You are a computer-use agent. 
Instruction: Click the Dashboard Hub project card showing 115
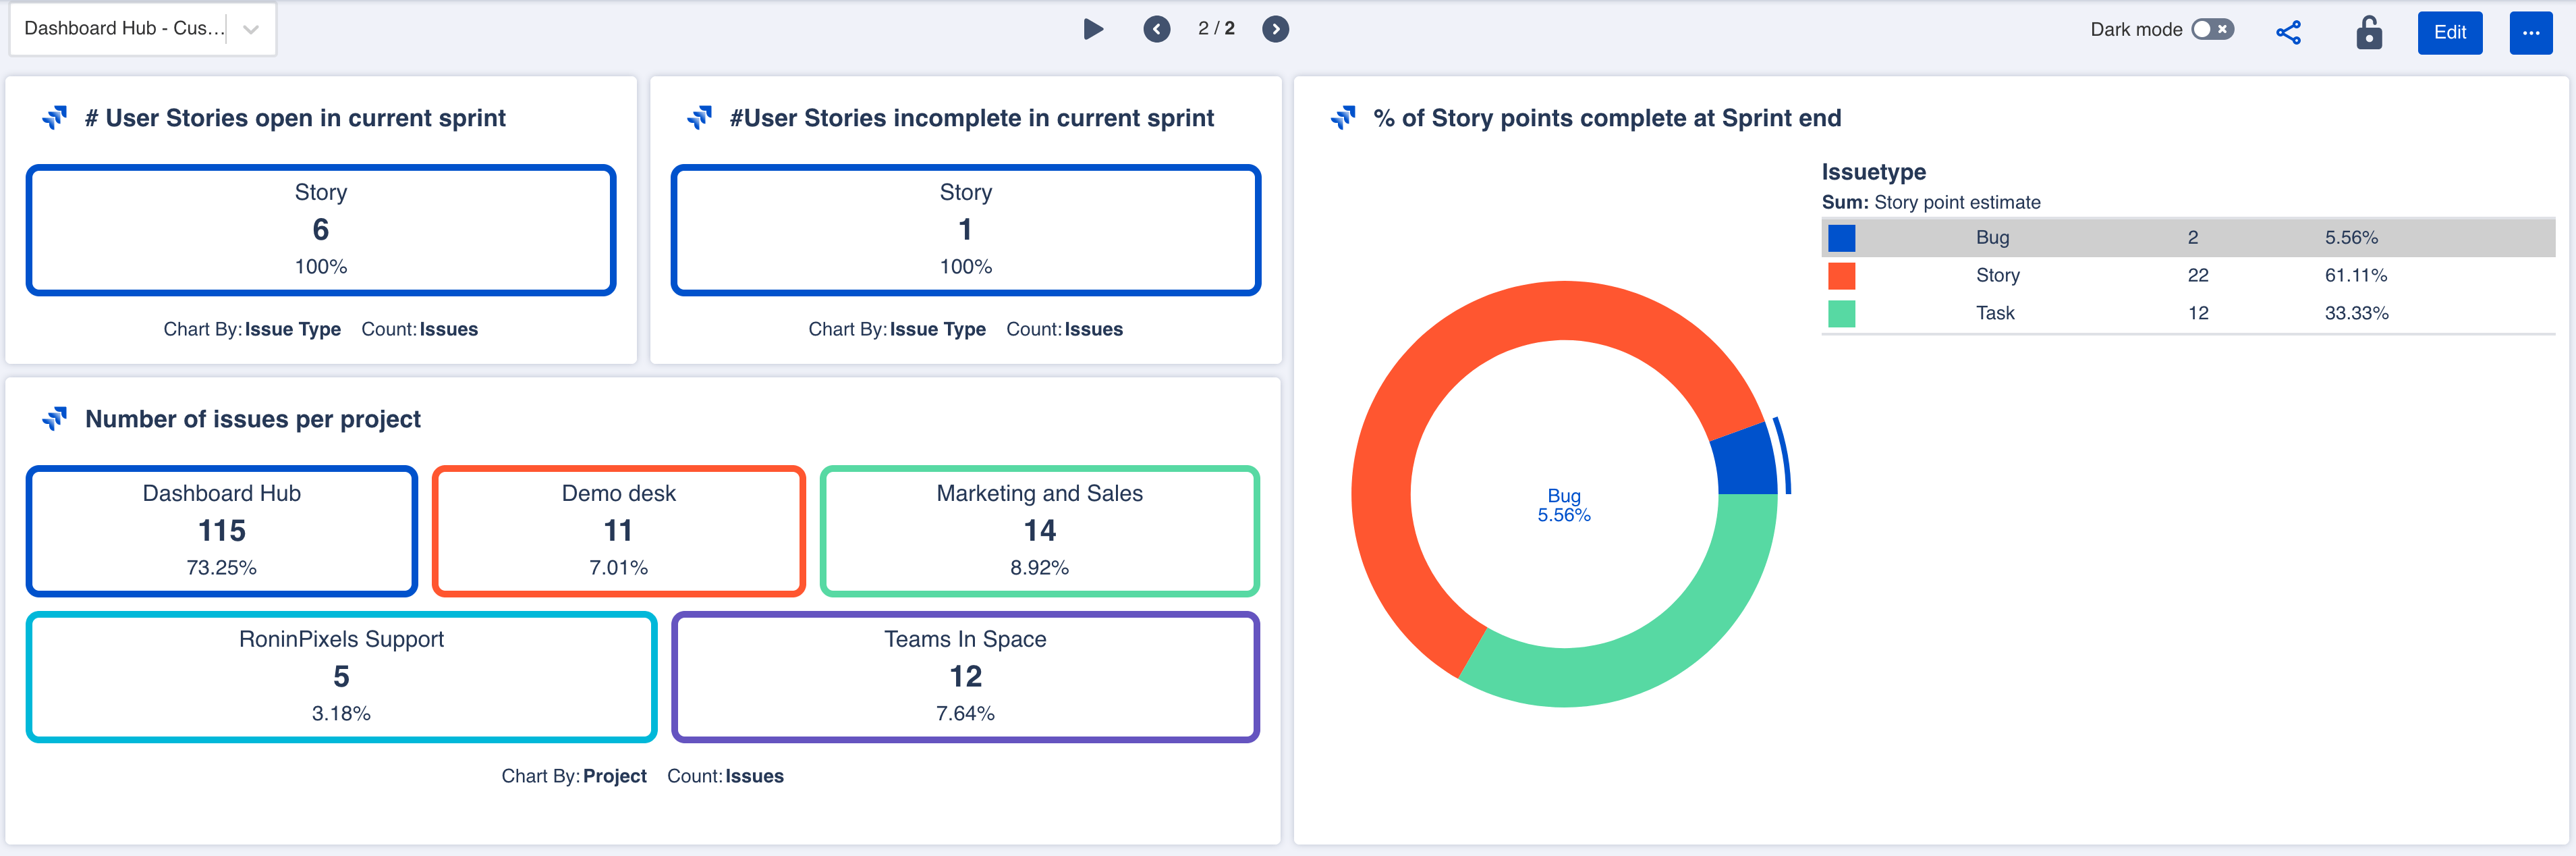point(221,531)
